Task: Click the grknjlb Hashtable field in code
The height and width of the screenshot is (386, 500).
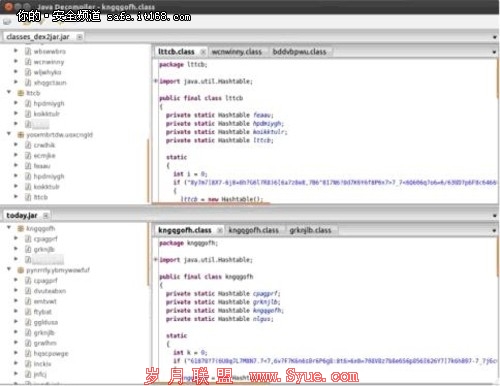Action: tap(266, 302)
